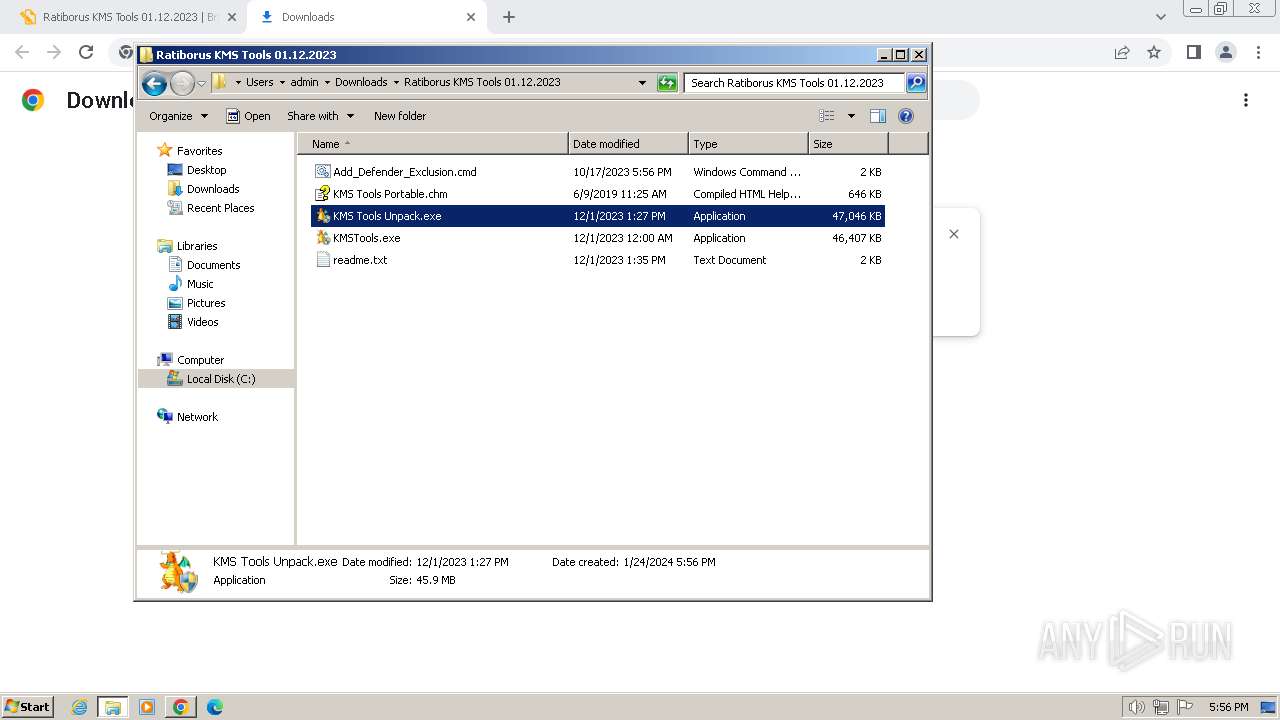1280x720 pixels.
Task: Sort files by Date modified column
Action: [x=628, y=144]
